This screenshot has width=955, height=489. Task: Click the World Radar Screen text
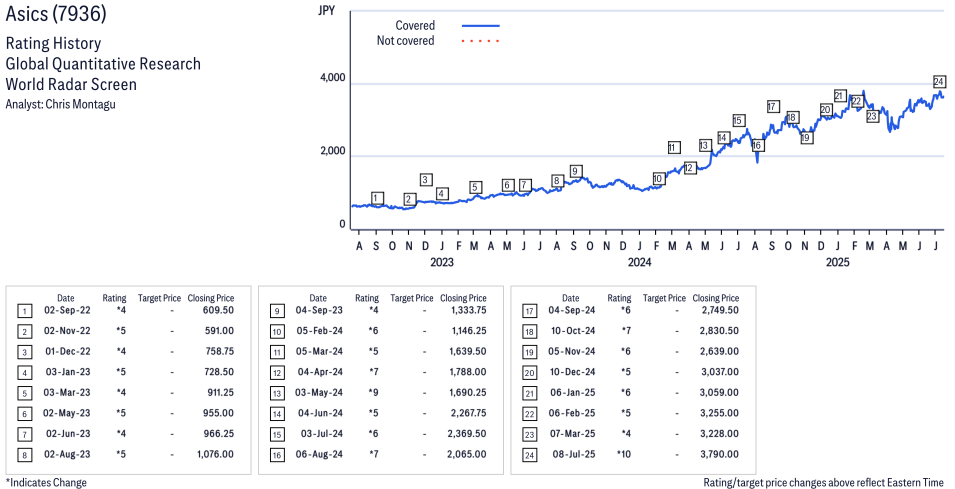click(71, 83)
